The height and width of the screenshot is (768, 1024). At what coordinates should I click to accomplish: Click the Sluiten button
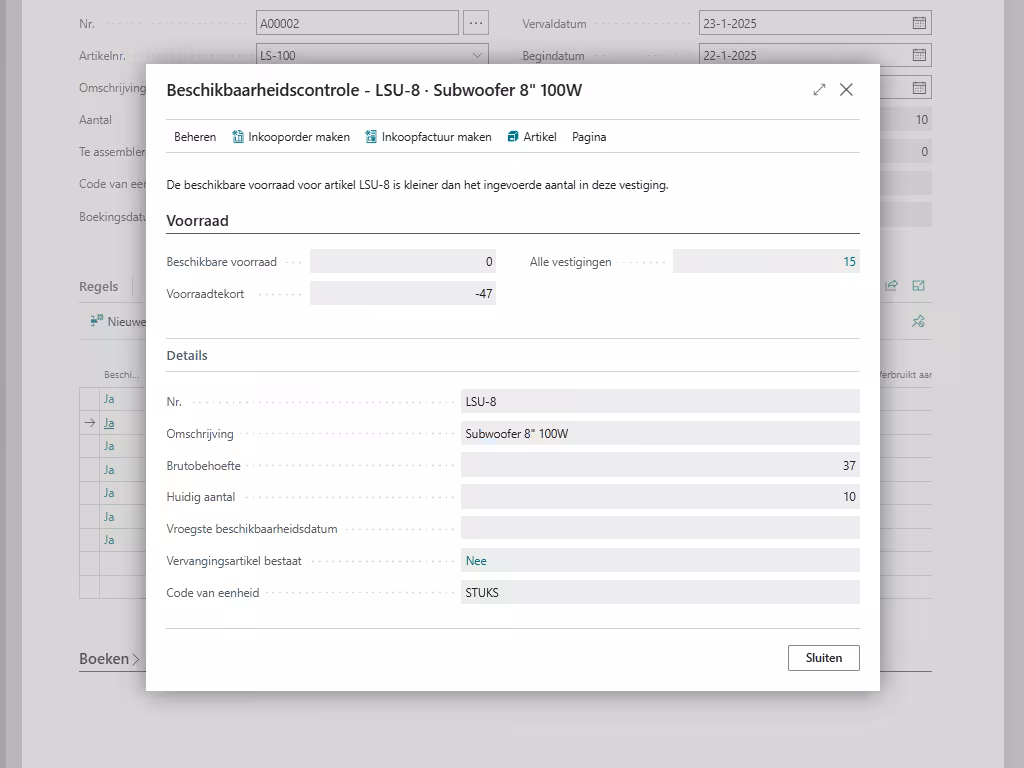(823, 658)
